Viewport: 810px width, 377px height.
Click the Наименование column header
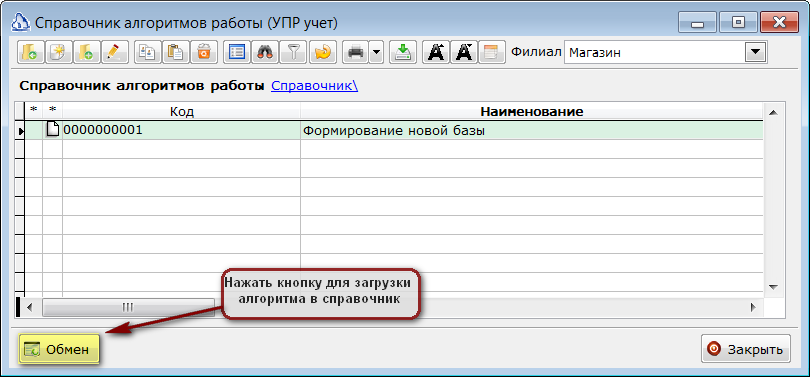pyautogui.click(x=532, y=111)
